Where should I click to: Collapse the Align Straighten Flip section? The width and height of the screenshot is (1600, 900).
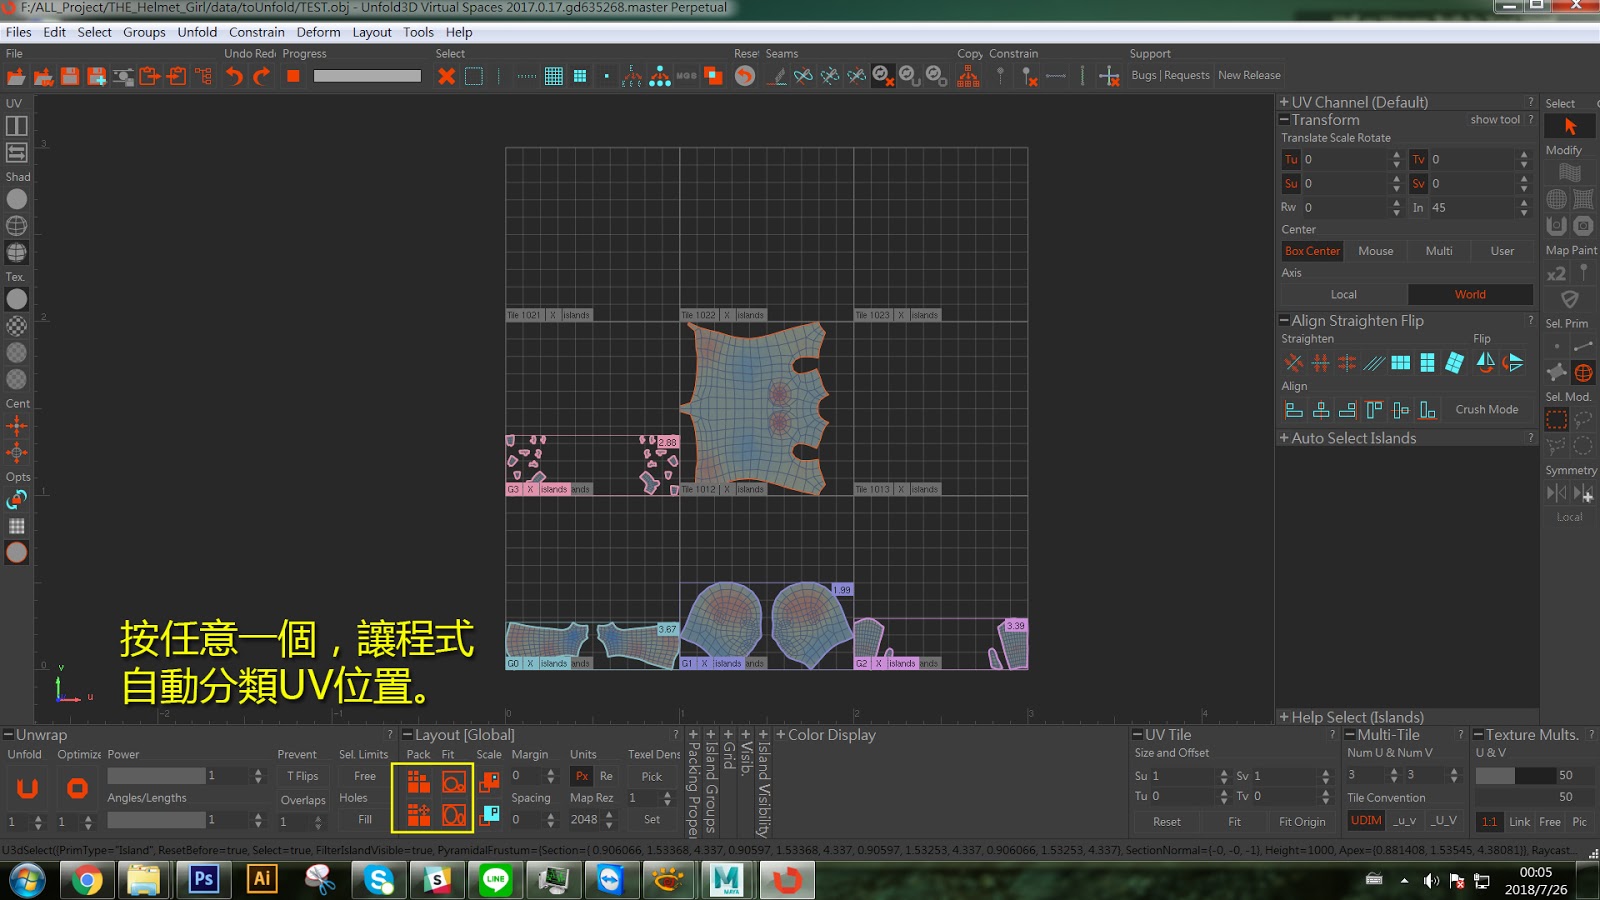click(x=1284, y=321)
